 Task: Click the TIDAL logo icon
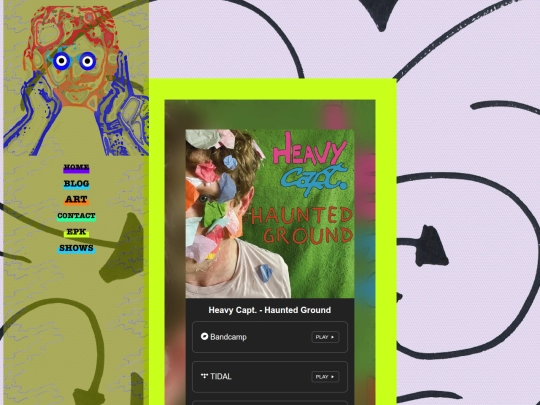pyautogui.click(x=205, y=376)
